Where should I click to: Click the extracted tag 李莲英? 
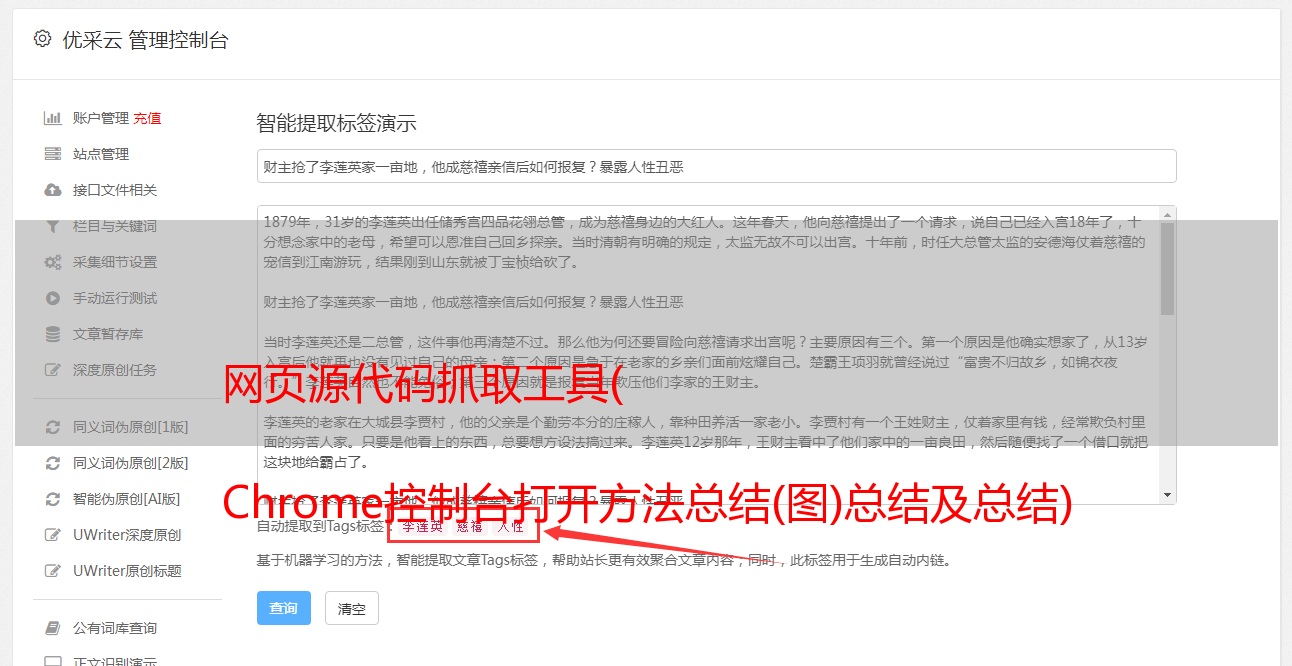click(x=422, y=526)
